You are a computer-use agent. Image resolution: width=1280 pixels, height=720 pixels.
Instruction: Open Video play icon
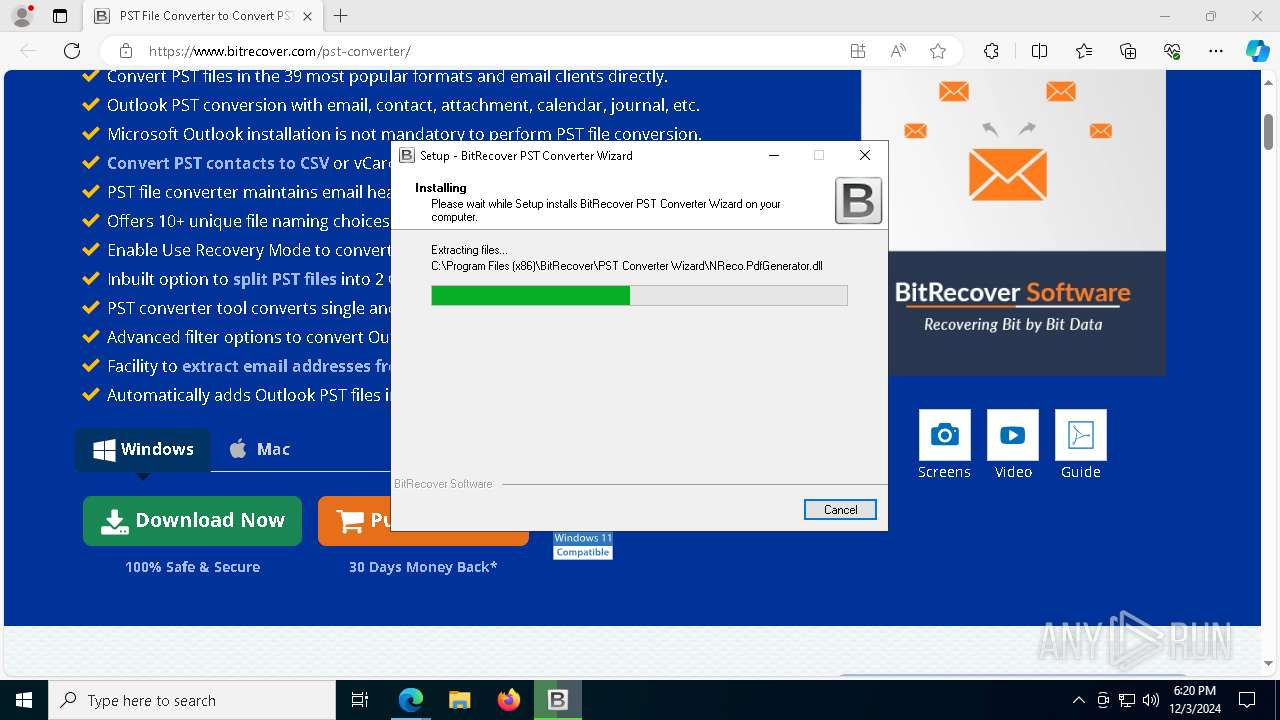pyautogui.click(x=1013, y=435)
